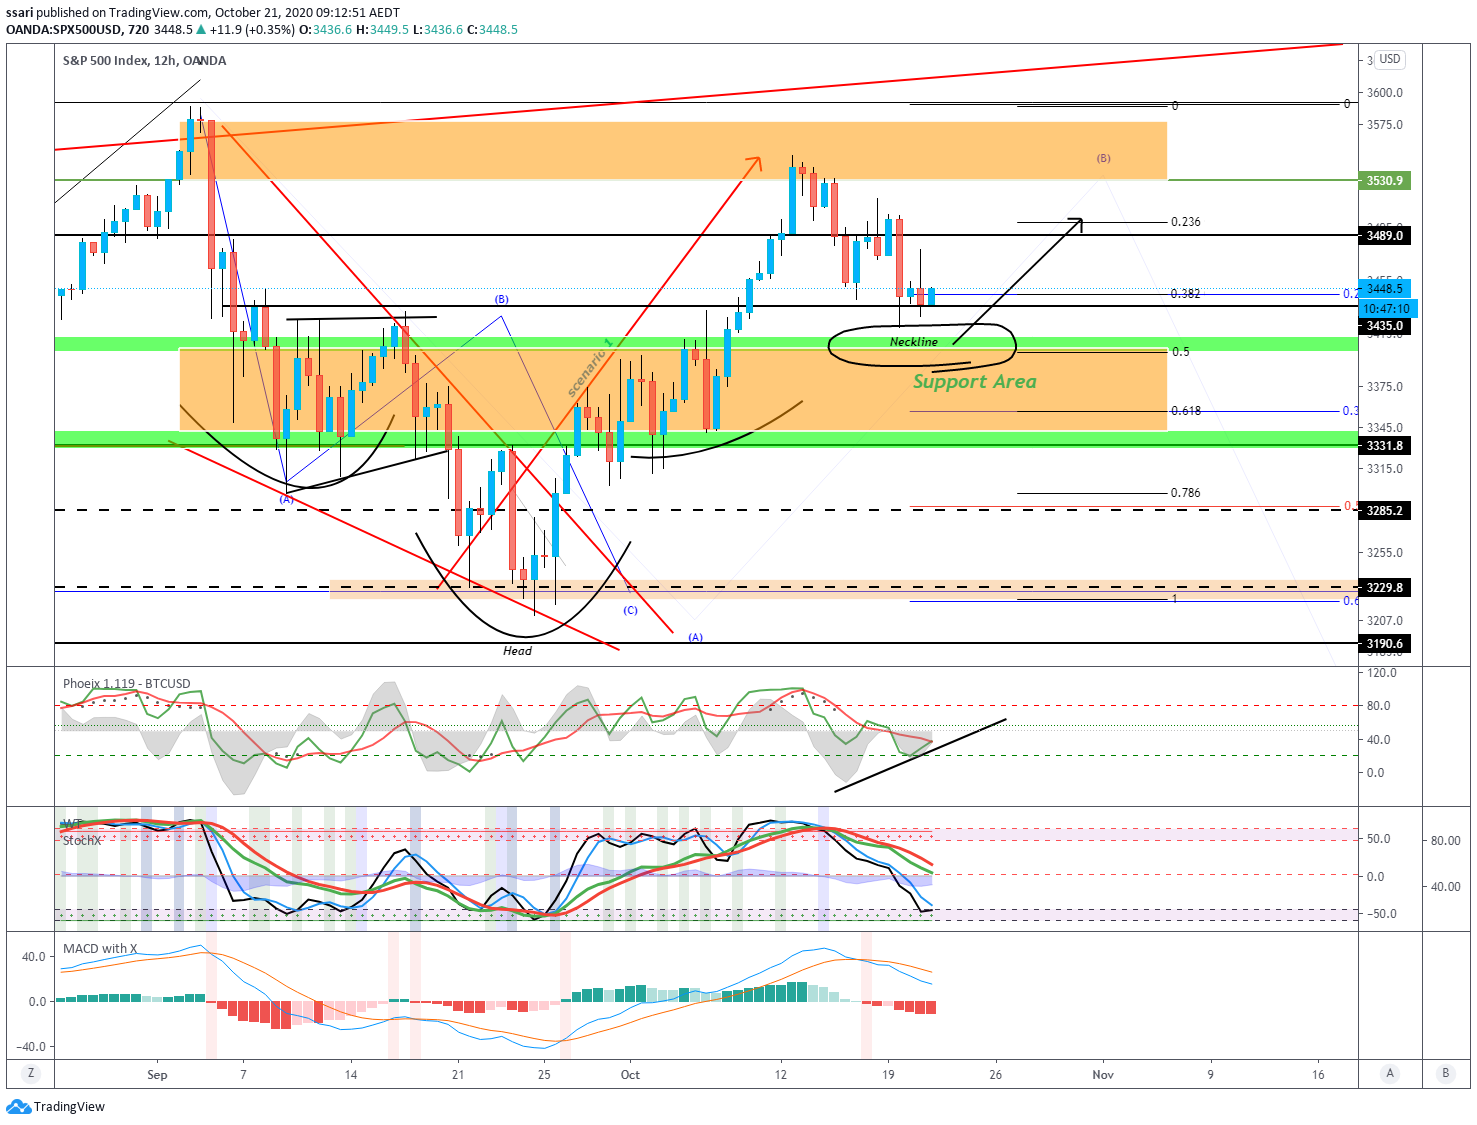The height and width of the screenshot is (1125, 1477).
Task: Click the -50.0 value on StochX axis
Action: (1381, 914)
